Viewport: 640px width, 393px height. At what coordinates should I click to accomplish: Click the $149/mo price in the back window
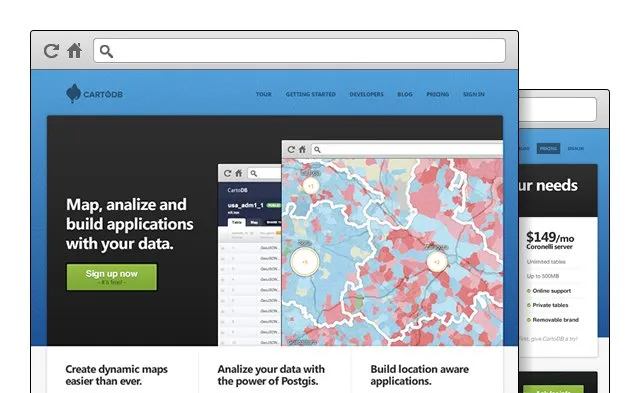coord(550,237)
